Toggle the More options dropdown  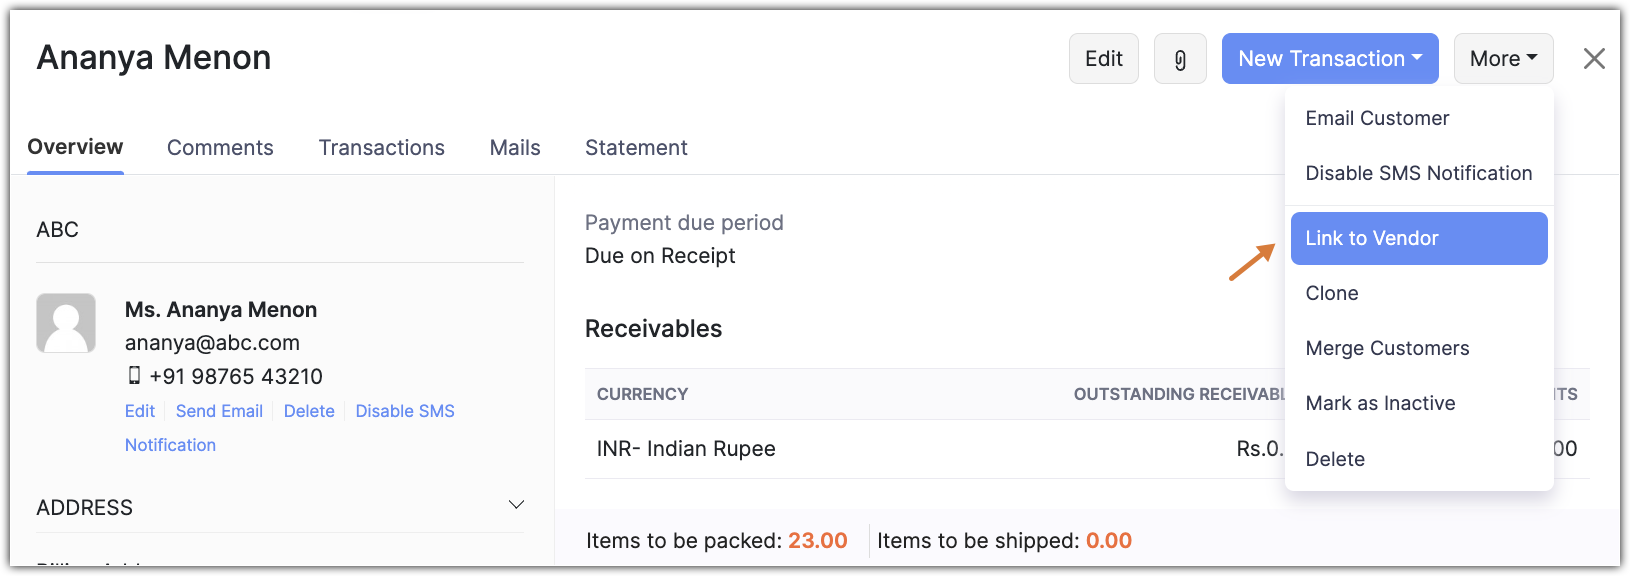pos(1503,59)
